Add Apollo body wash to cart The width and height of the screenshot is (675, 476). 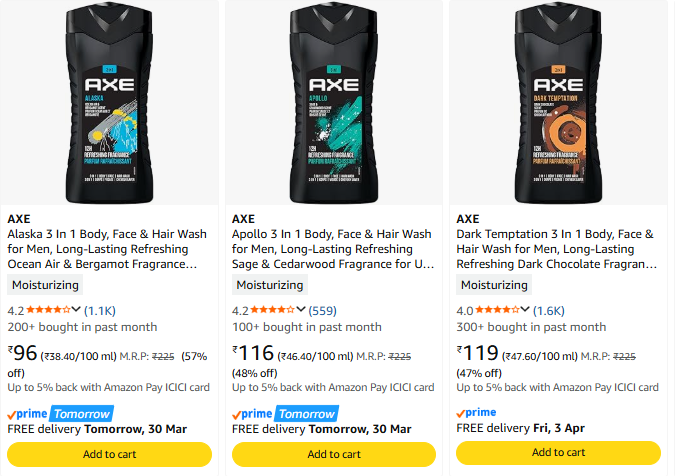(x=334, y=454)
